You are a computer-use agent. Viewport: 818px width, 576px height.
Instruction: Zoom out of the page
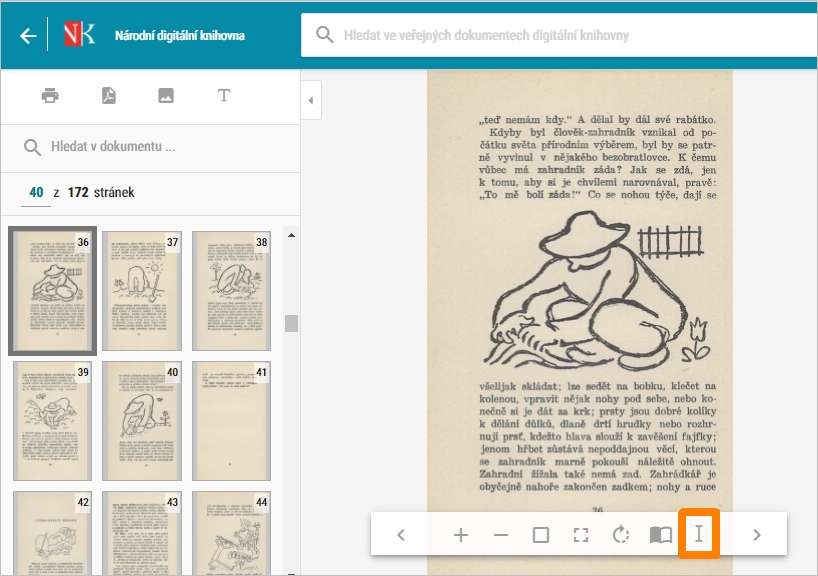point(501,535)
